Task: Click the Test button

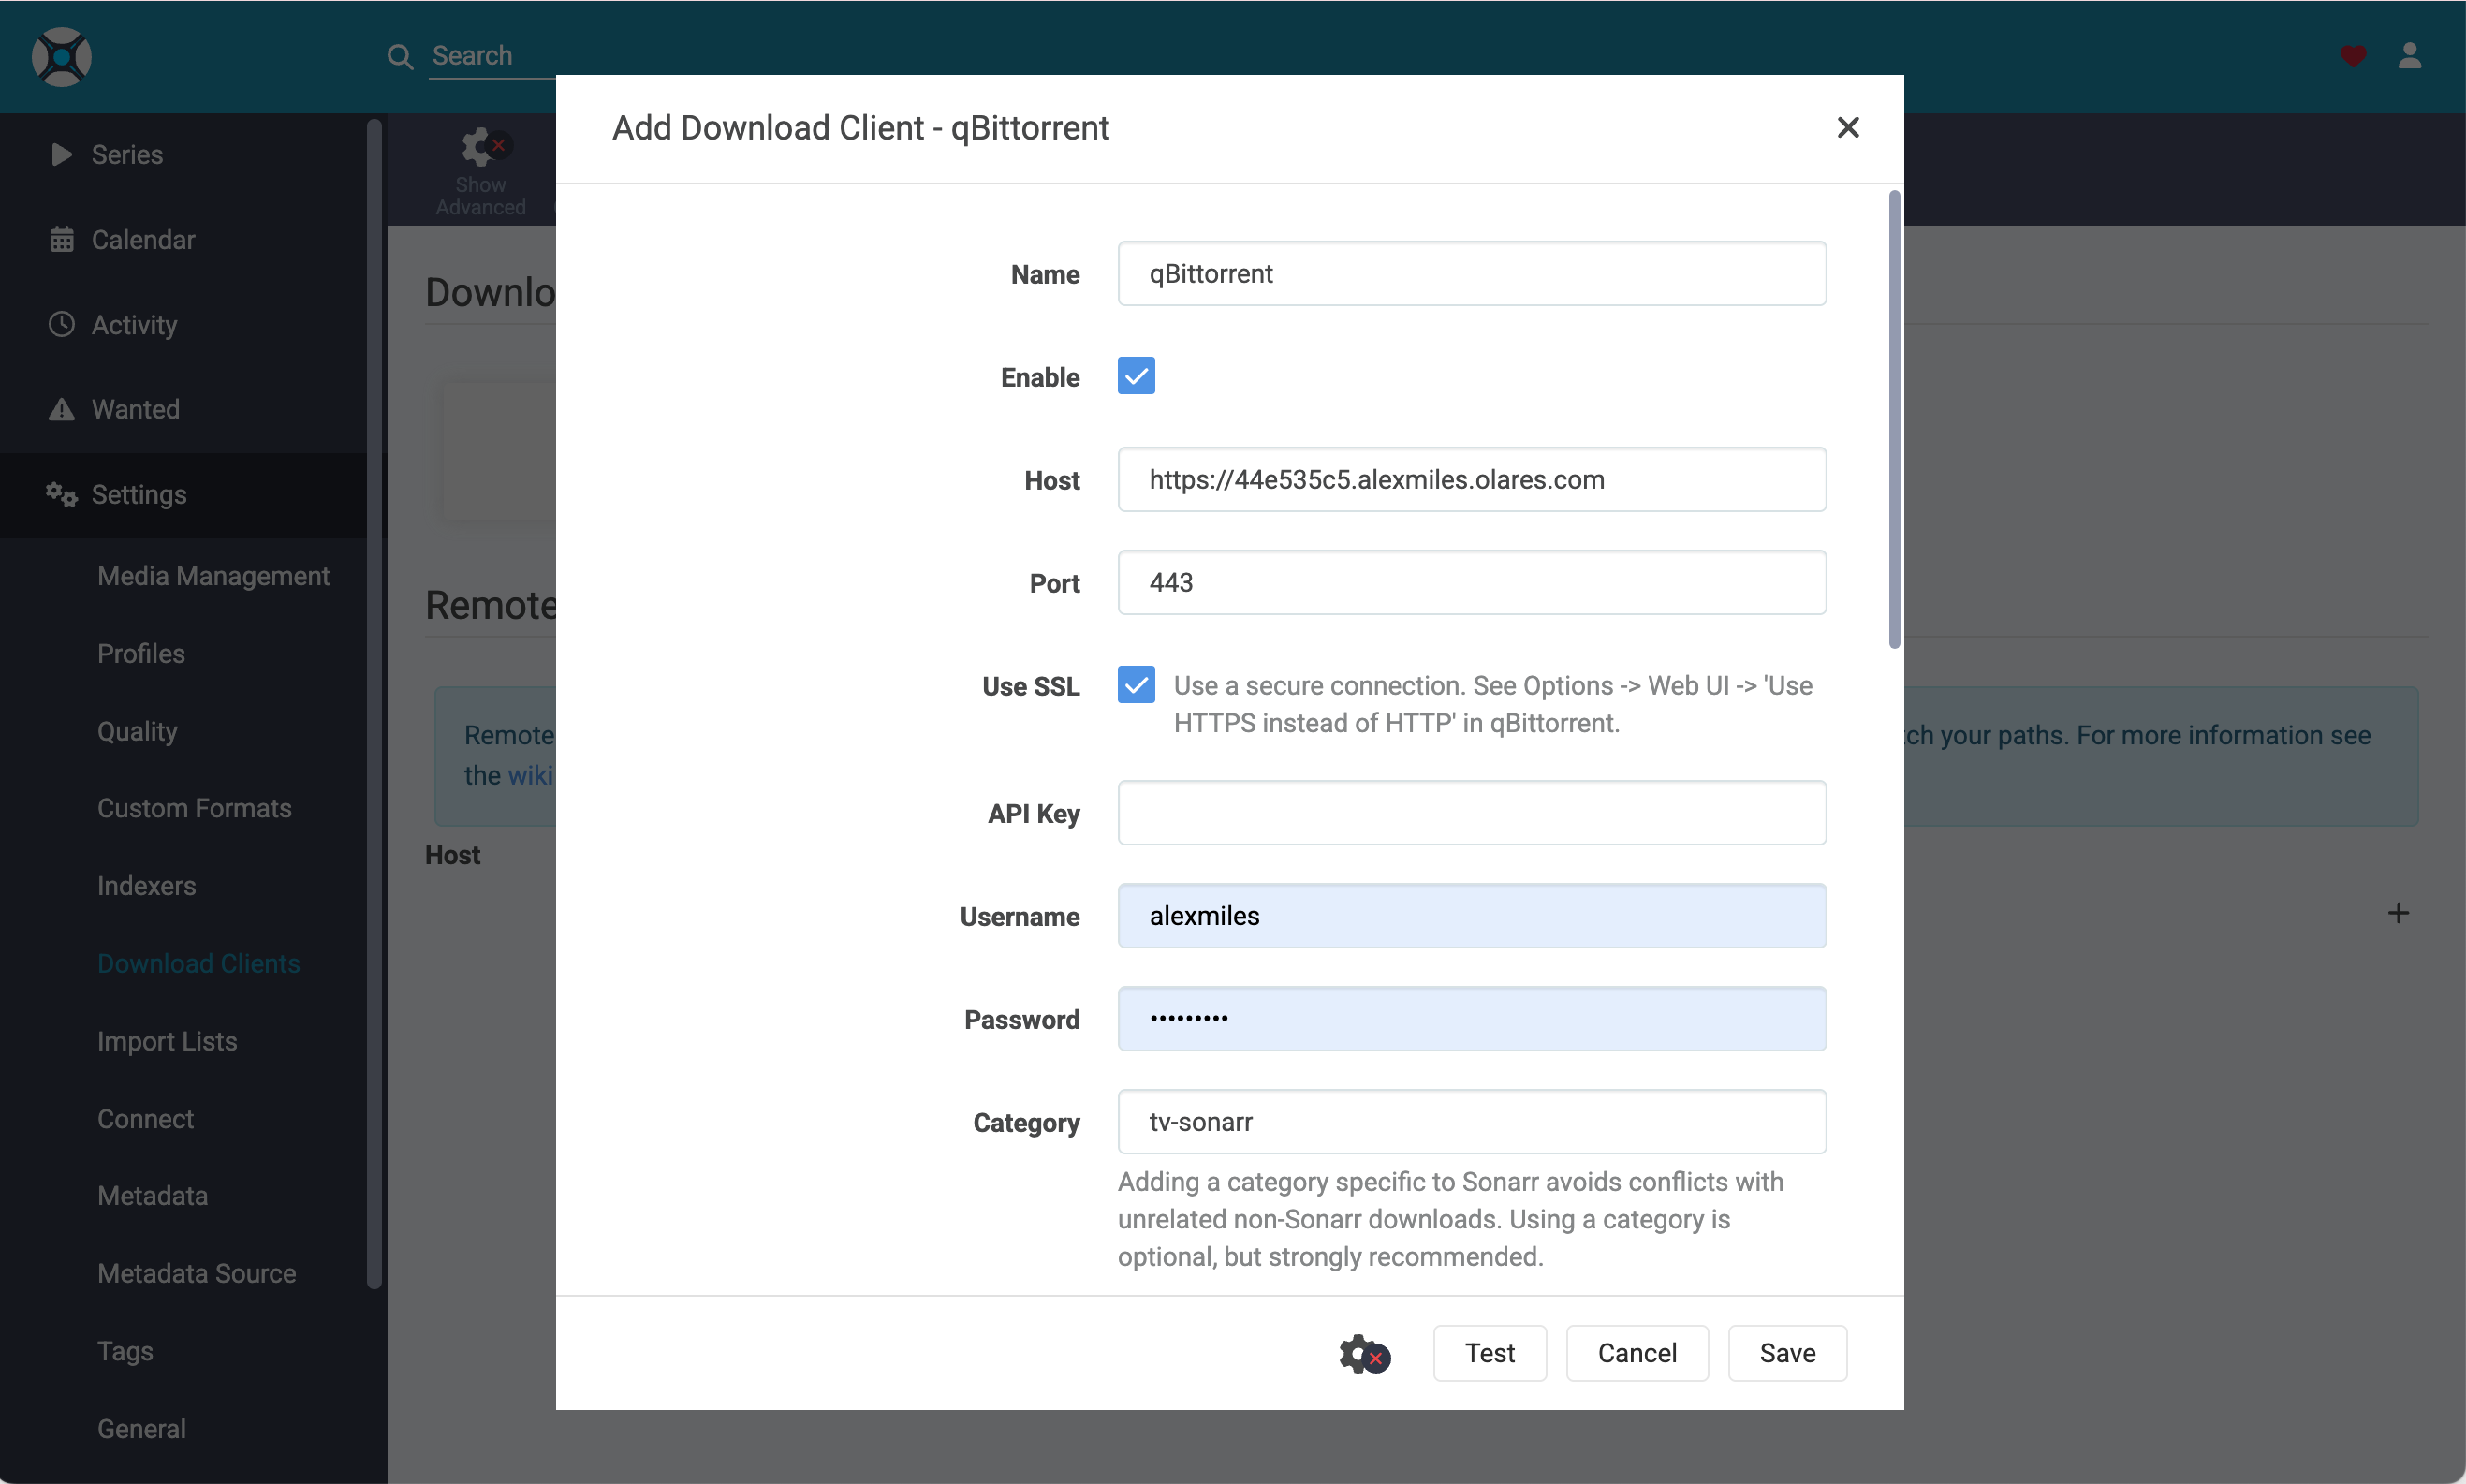Action: click(1489, 1353)
